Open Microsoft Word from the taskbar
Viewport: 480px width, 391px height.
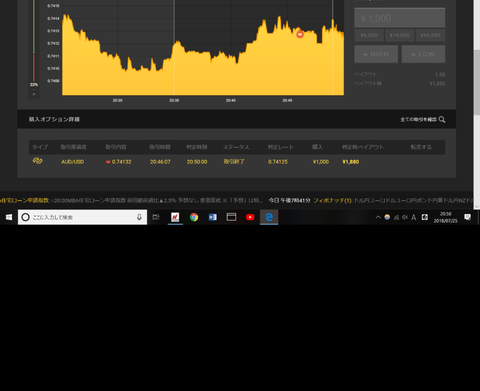tap(213, 217)
